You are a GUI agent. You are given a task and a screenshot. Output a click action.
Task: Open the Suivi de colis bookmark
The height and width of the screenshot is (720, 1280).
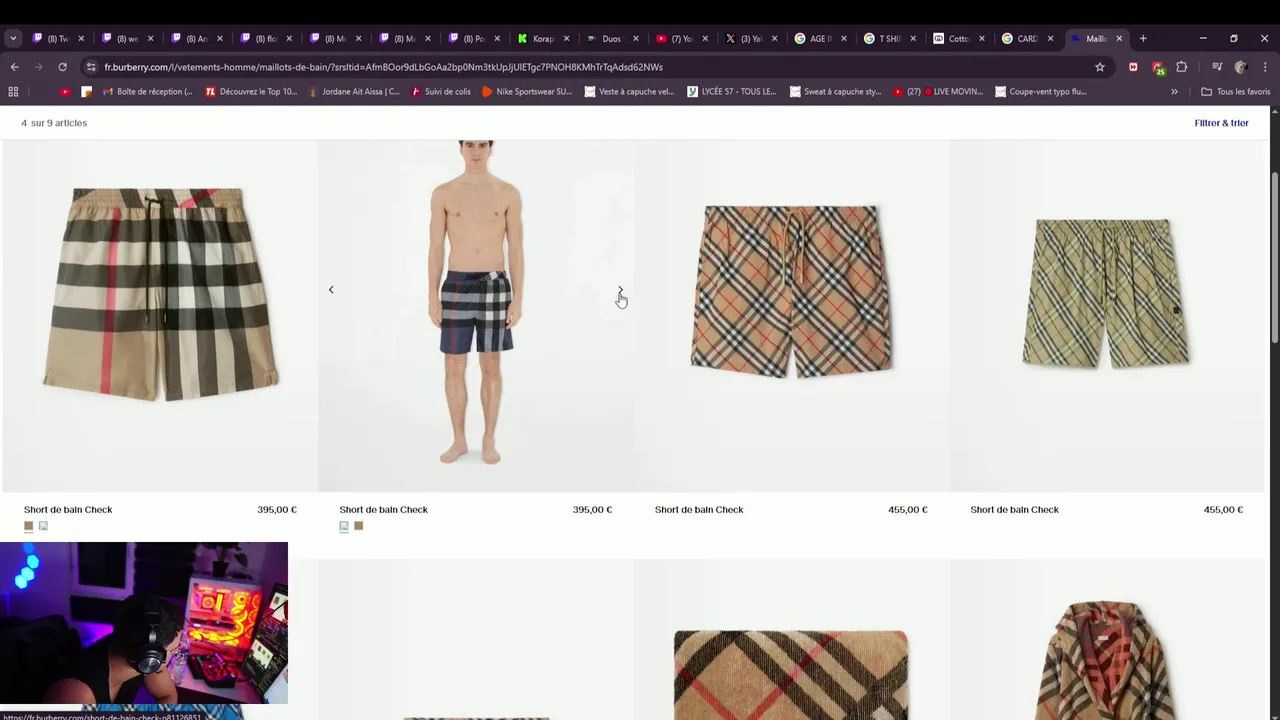(x=440, y=92)
